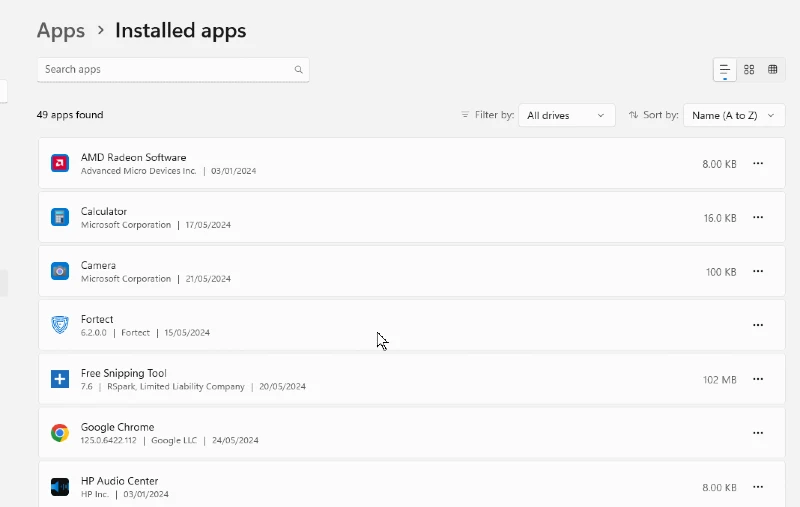The width and height of the screenshot is (800, 507).
Task: Open the Sort by Name dropdown
Action: [734, 115]
